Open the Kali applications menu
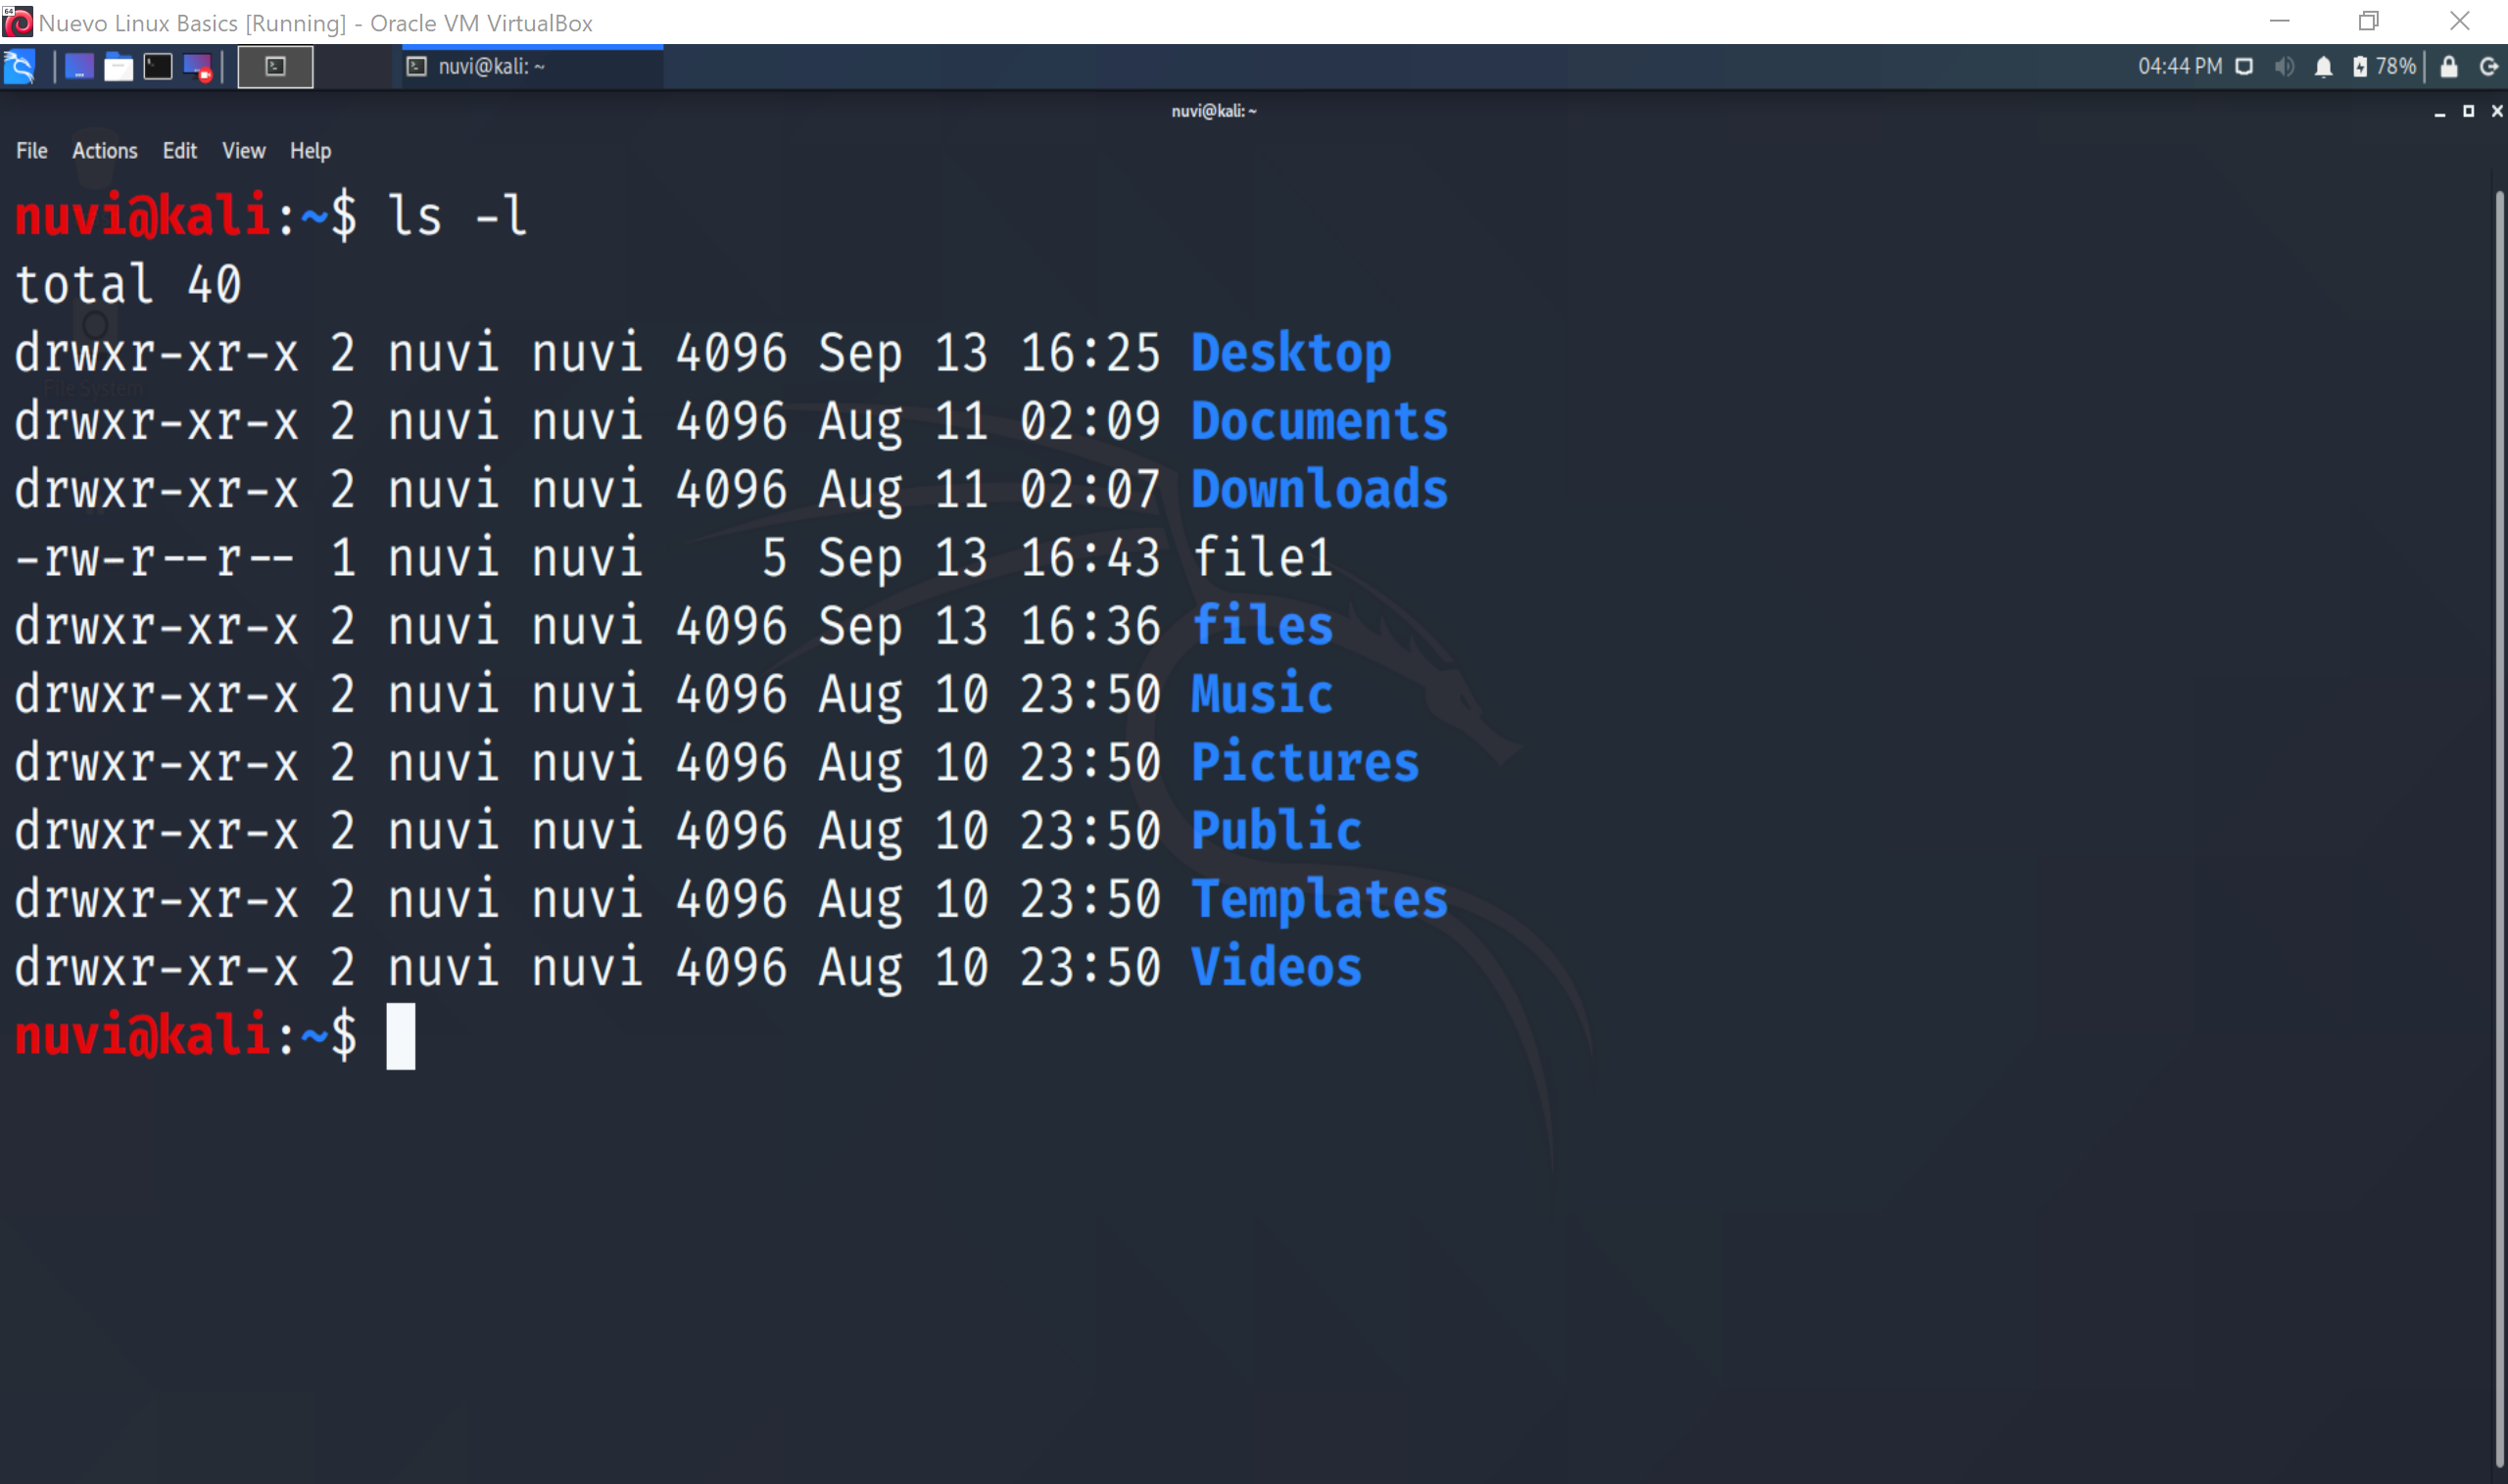This screenshot has height=1484, width=2508. [x=20, y=66]
